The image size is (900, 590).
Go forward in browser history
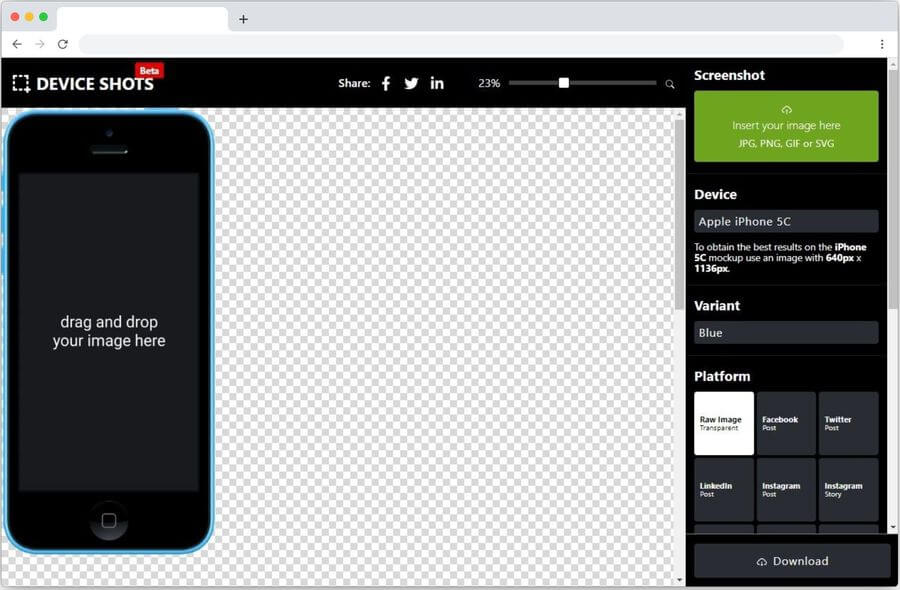point(40,44)
